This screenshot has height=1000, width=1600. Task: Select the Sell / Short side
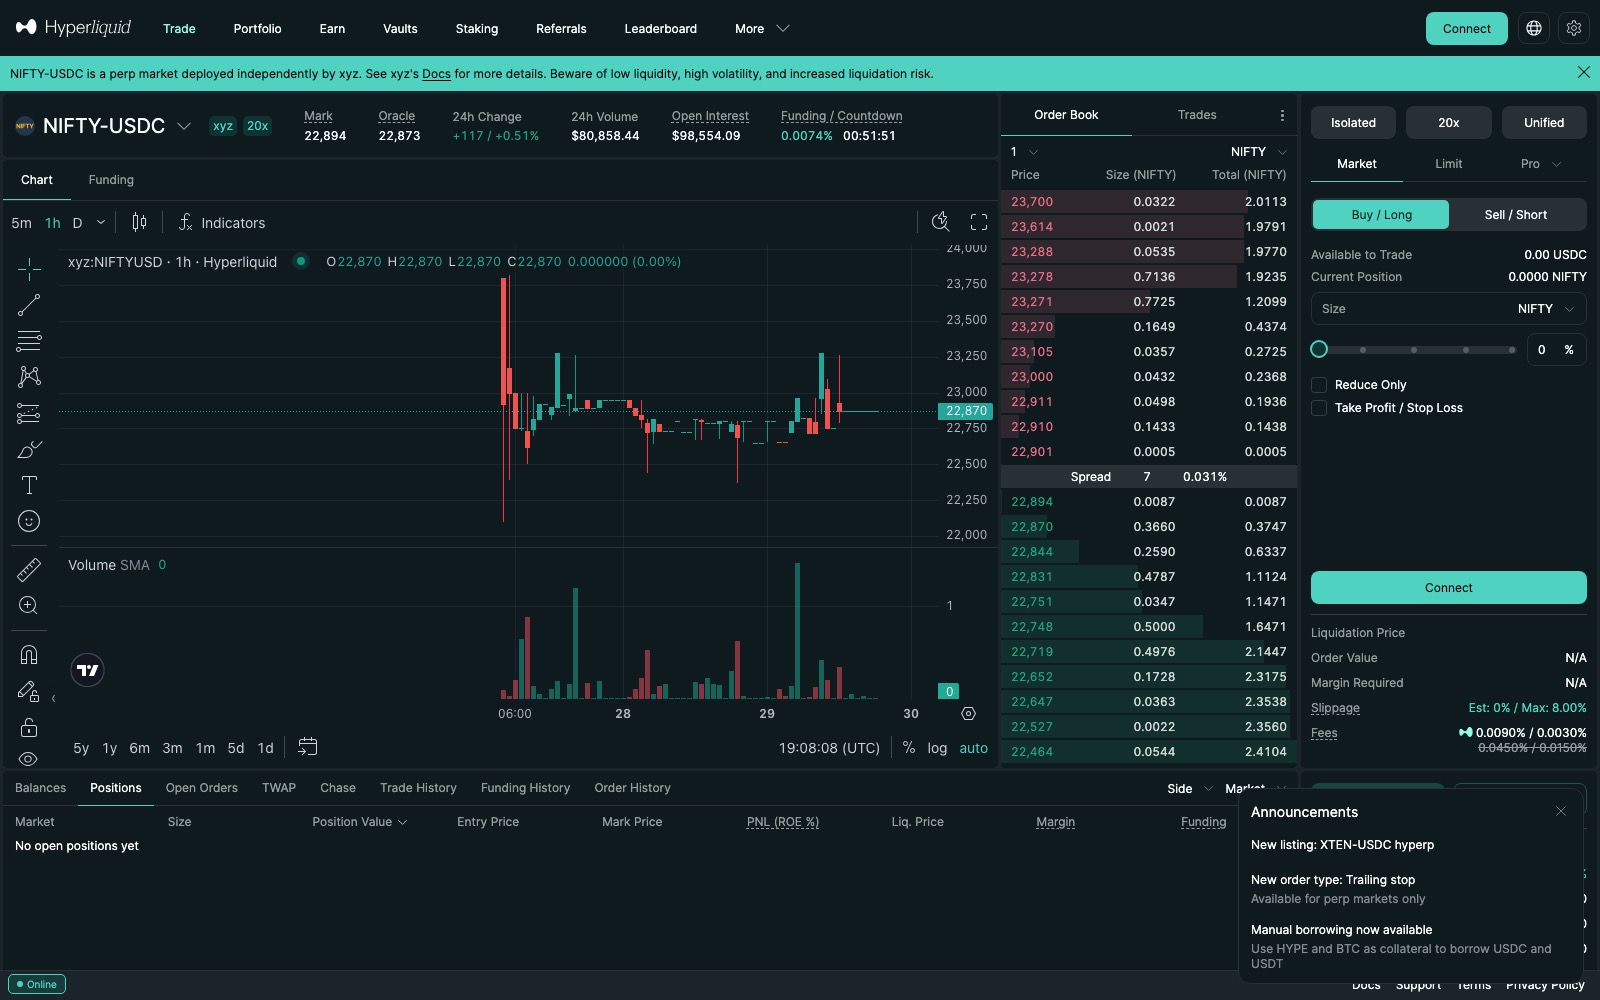tap(1516, 214)
